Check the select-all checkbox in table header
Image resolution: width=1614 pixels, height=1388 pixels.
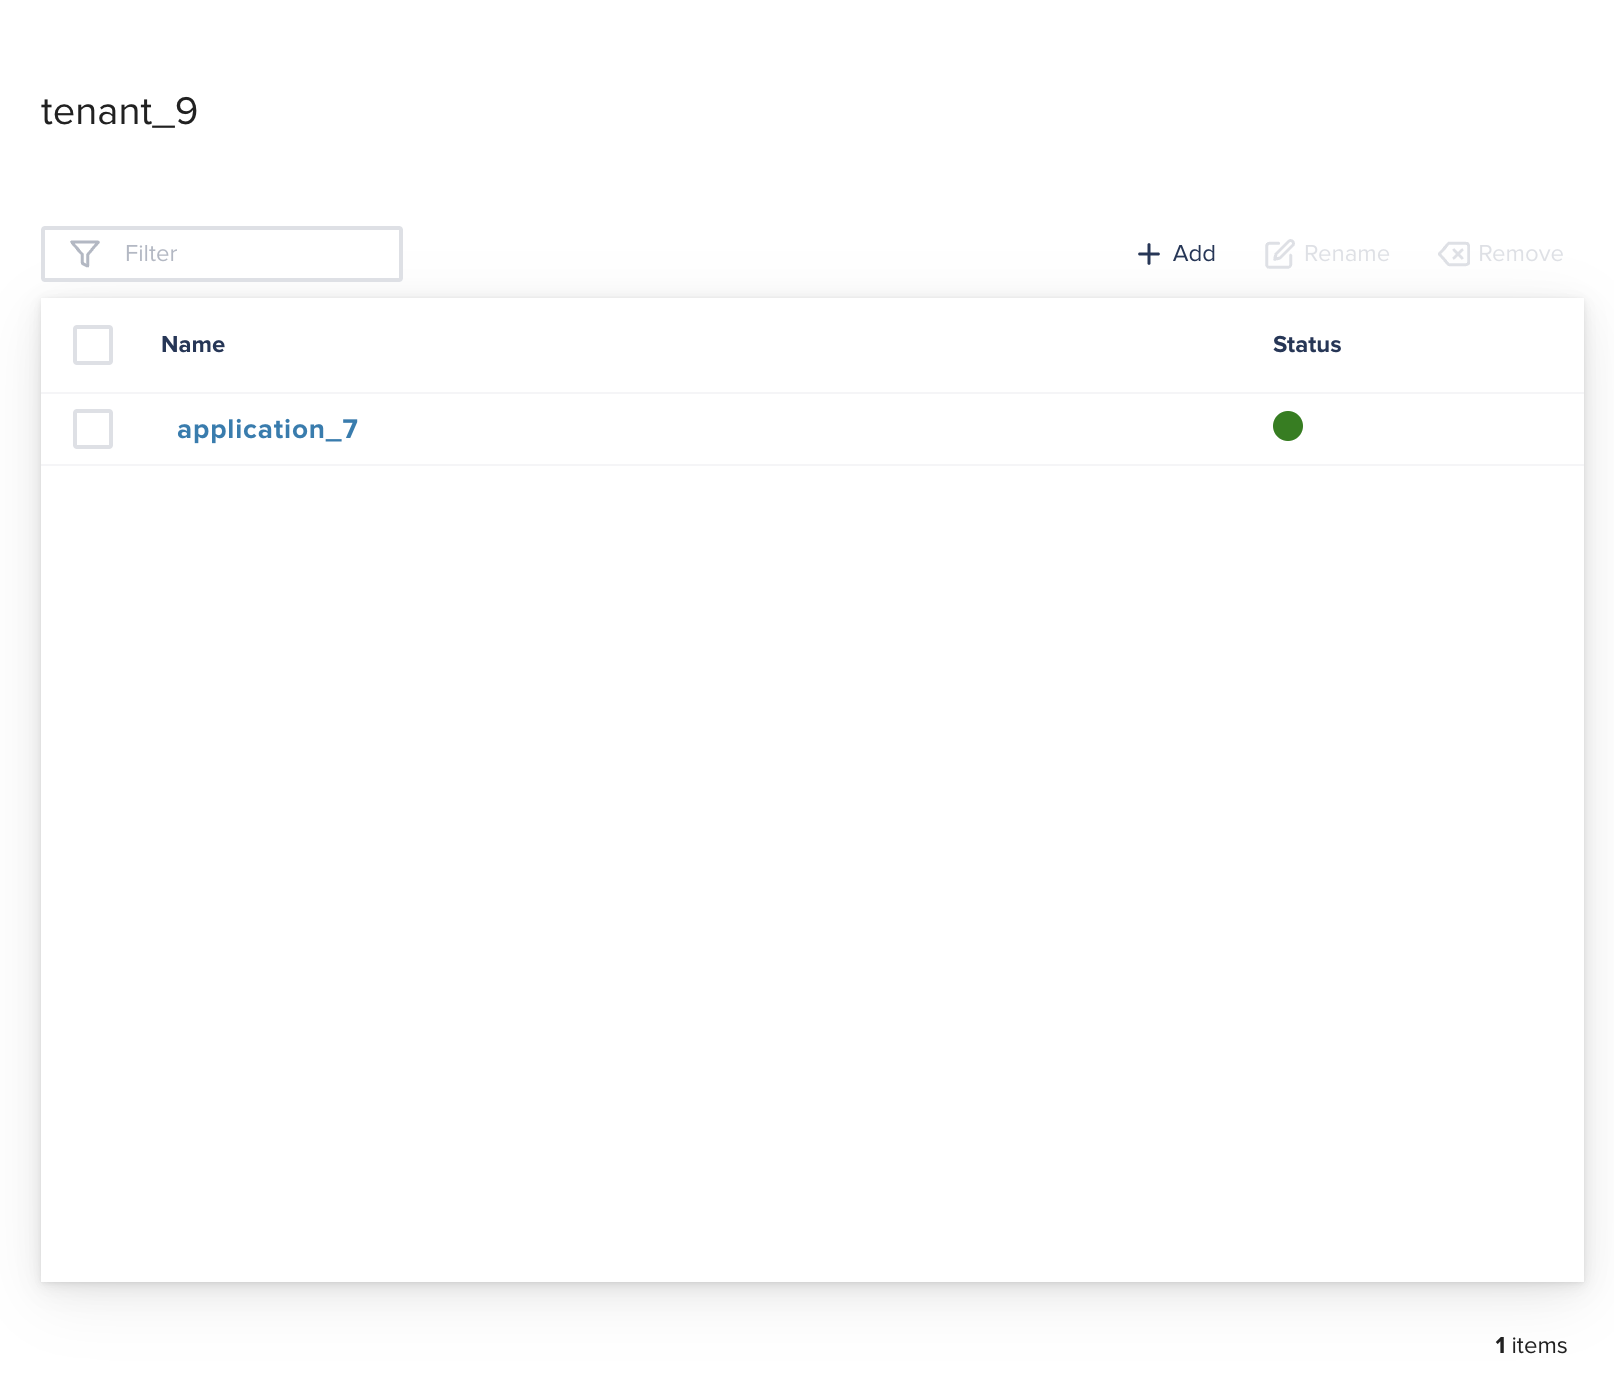click(x=91, y=345)
